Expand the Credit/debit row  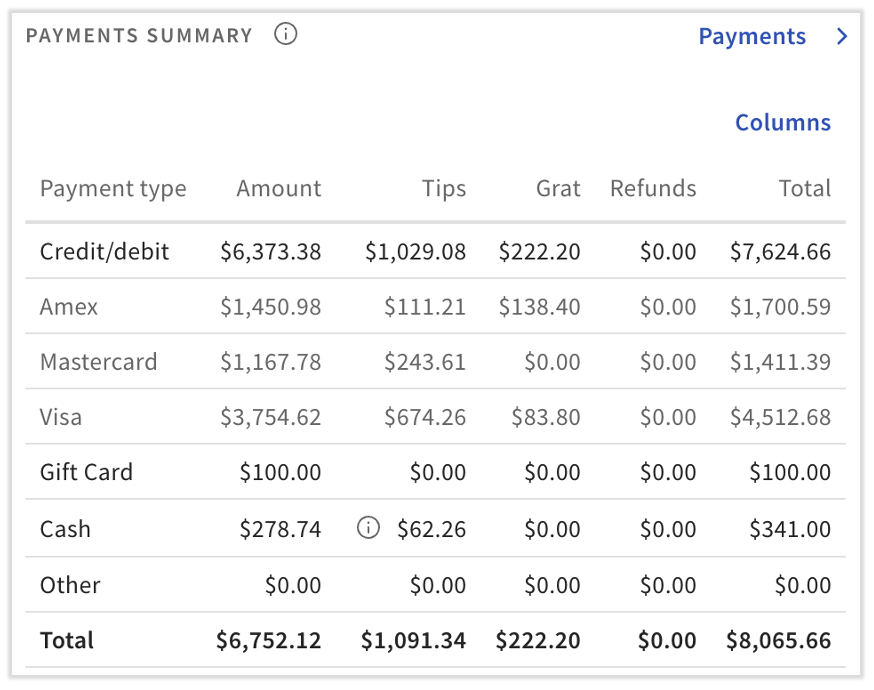click(105, 252)
